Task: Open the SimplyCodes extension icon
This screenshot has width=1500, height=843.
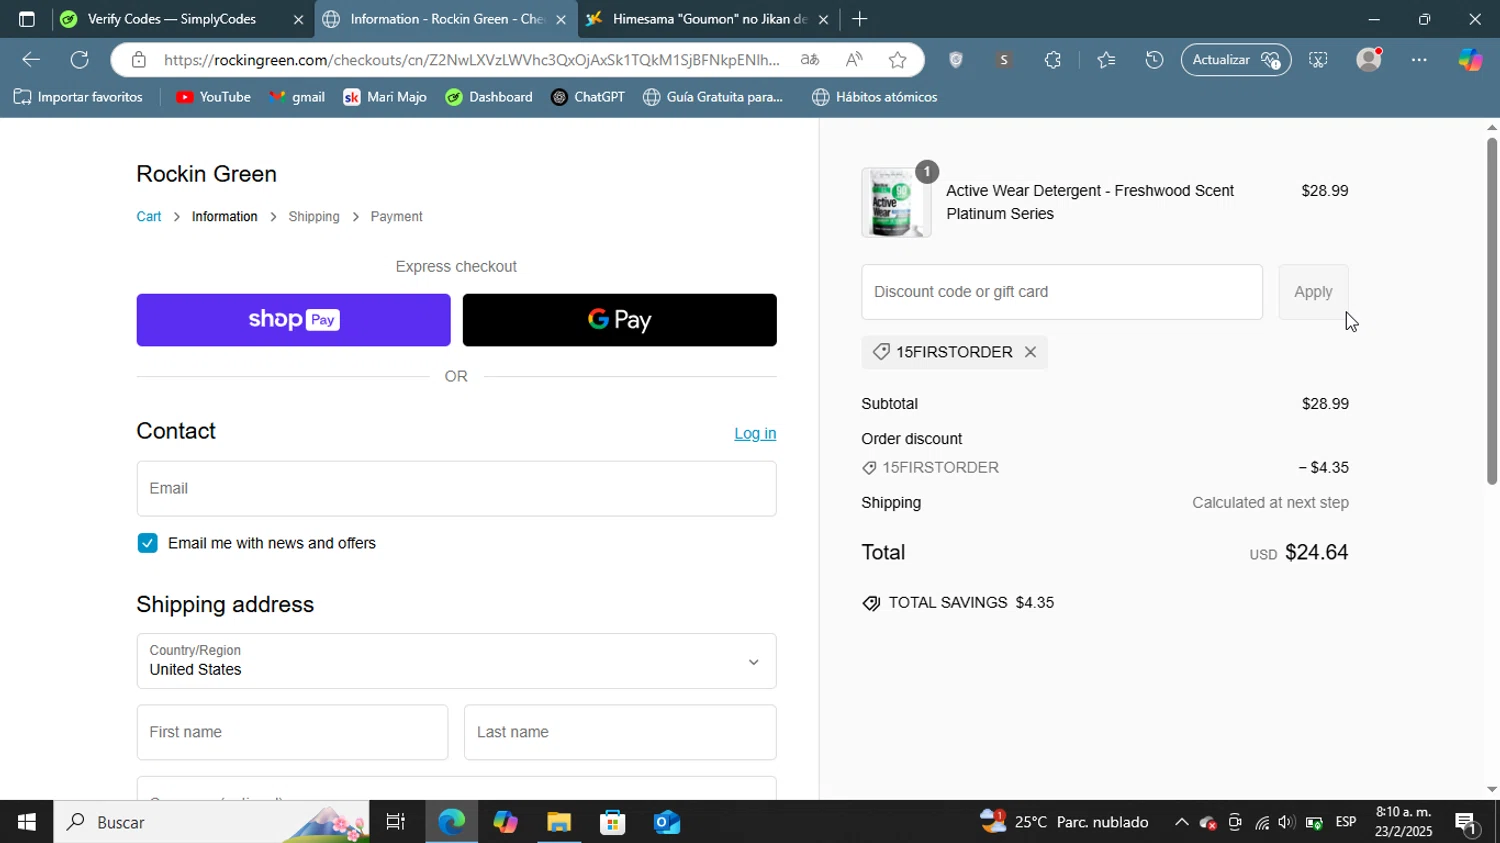Action: click(1004, 60)
